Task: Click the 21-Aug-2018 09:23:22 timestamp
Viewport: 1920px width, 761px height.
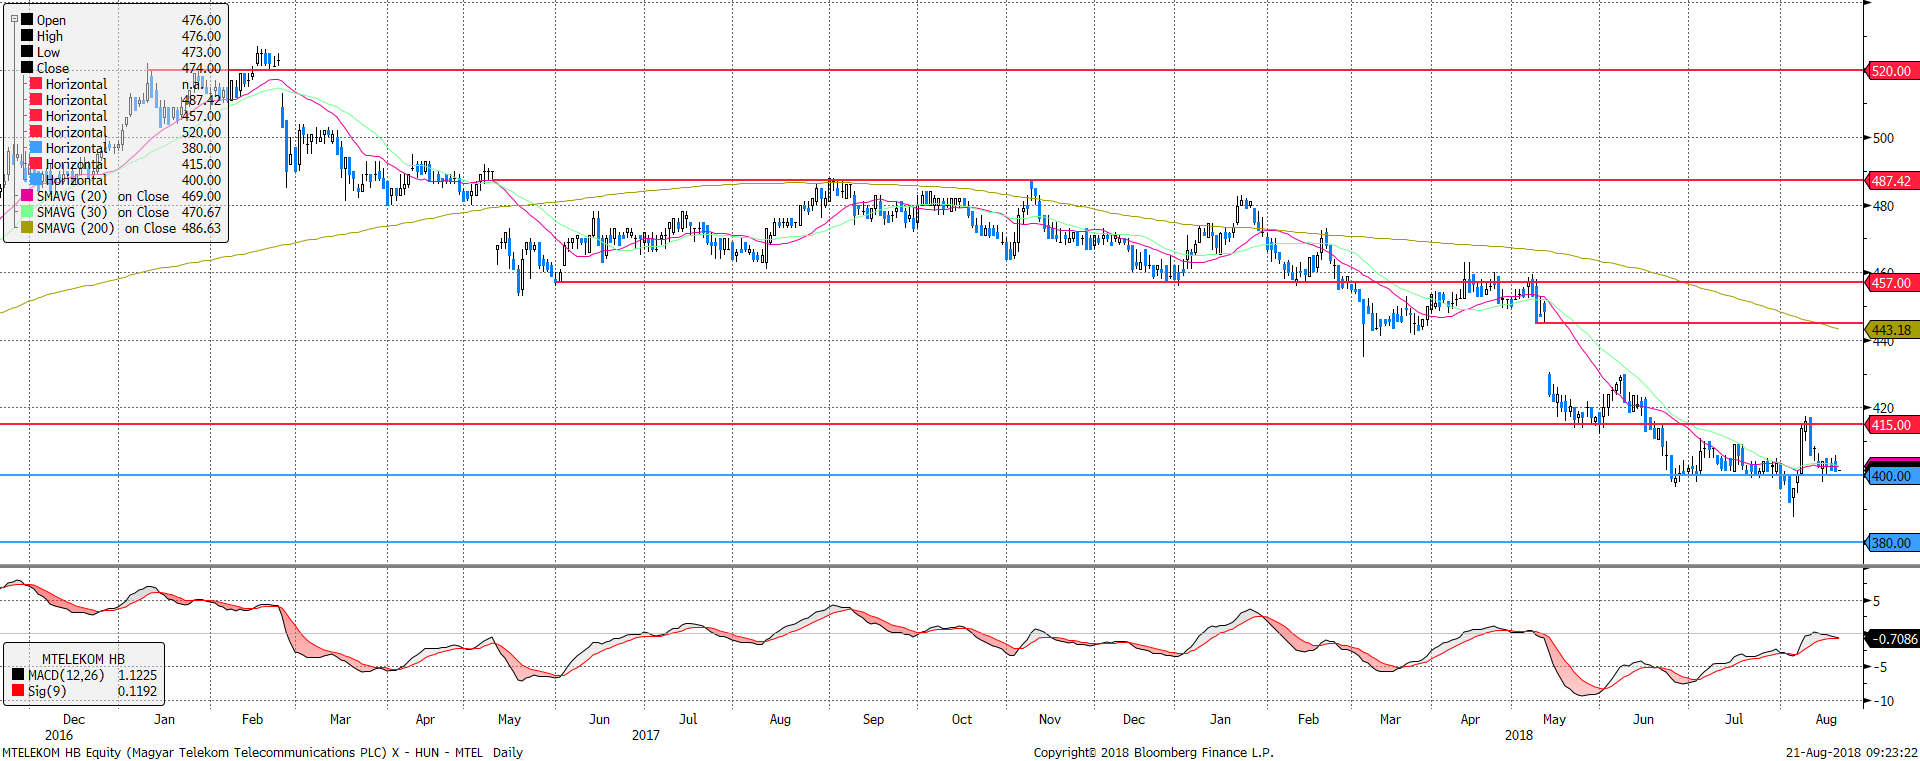Action: [x=1851, y=753]
